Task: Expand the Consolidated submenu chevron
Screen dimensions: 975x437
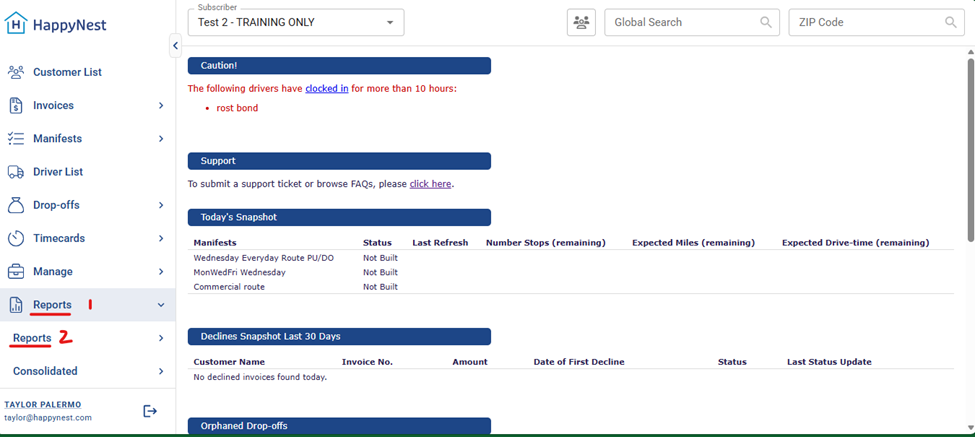Action: pyautogui.click(x=161, y=371)
